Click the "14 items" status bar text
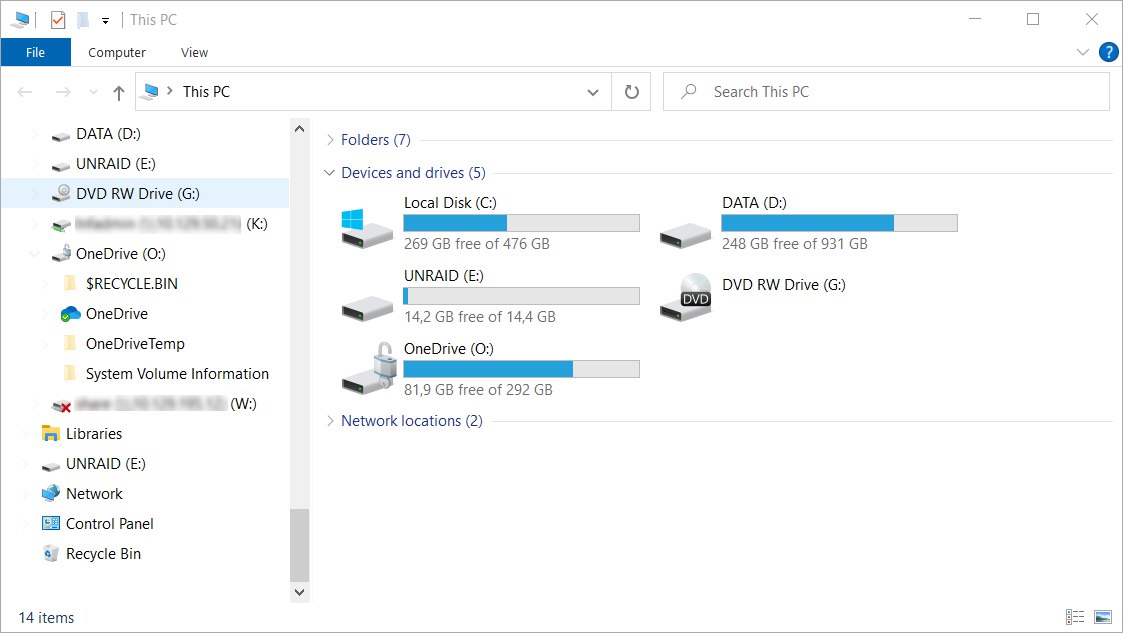This screenshot has height=633, width=1123. 47,617
